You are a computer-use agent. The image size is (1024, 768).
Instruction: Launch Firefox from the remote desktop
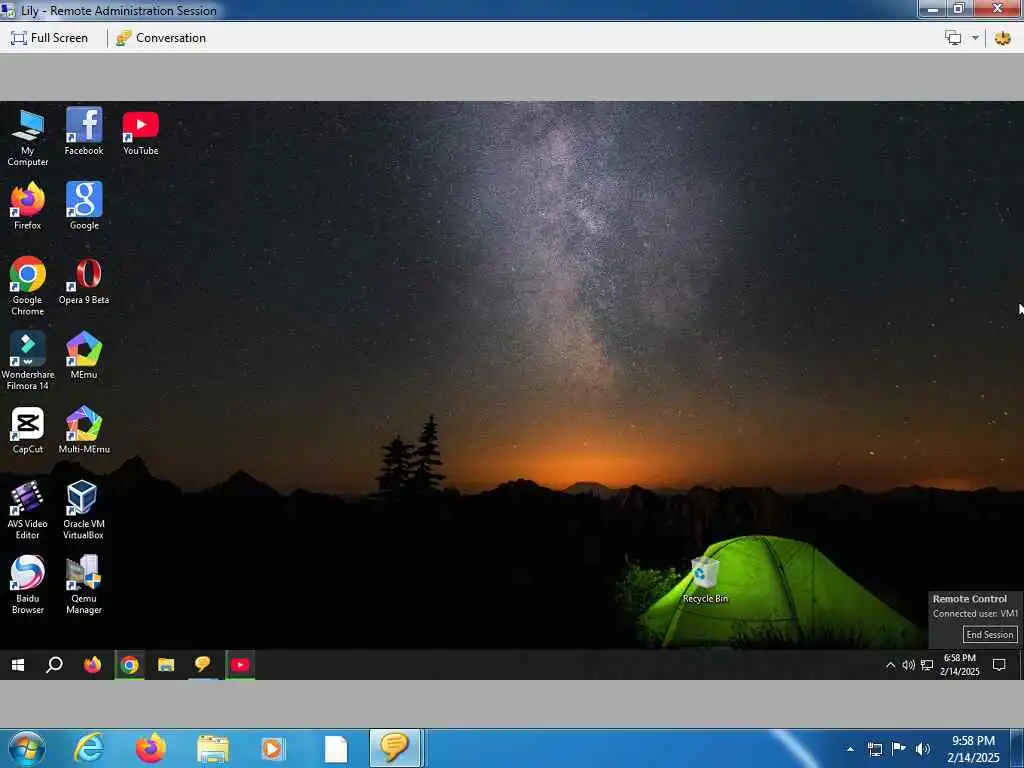pyautogui.click(x=27, y=206)
